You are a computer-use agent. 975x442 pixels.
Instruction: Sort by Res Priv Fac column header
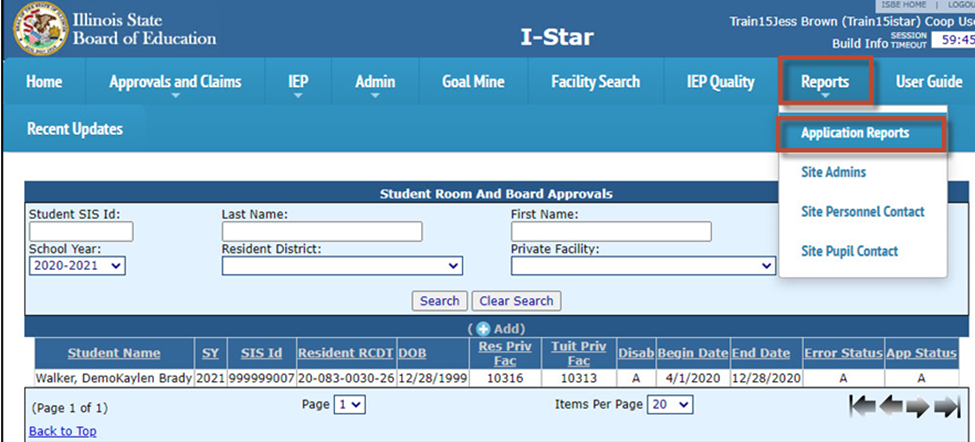point(505,354)
